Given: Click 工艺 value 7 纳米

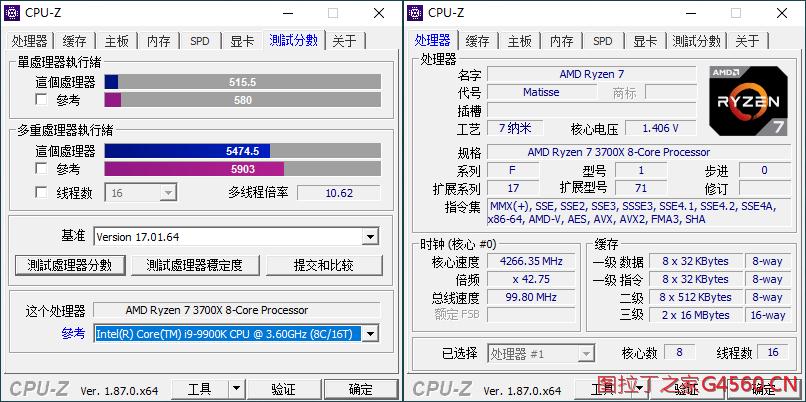Looking at the screenshot, I should click(515, 128).
